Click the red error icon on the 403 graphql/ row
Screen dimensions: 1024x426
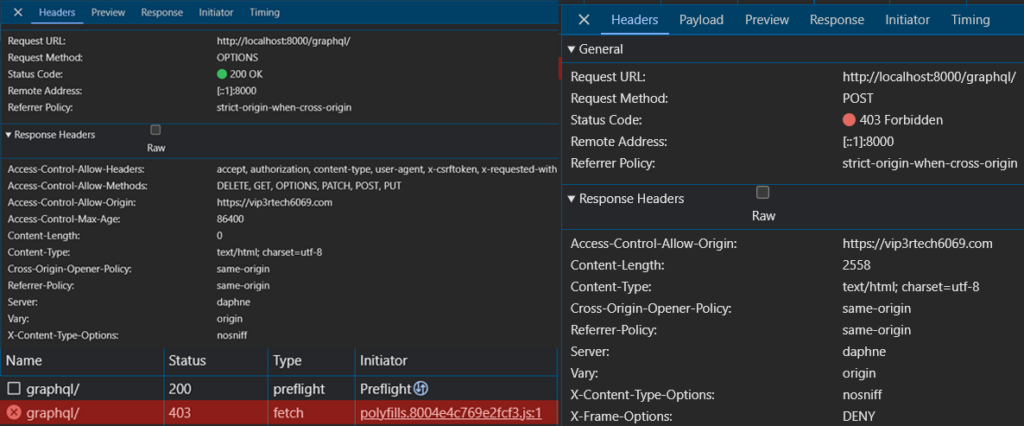tap(14, 412)
